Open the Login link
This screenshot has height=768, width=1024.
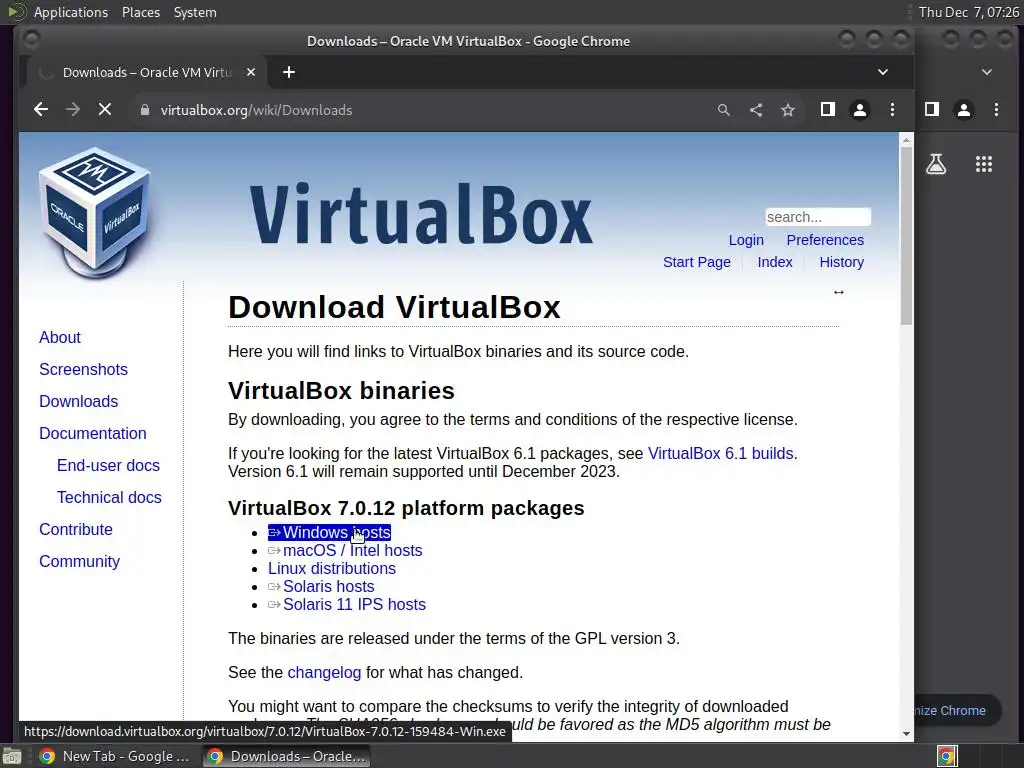tap(746, 240)
